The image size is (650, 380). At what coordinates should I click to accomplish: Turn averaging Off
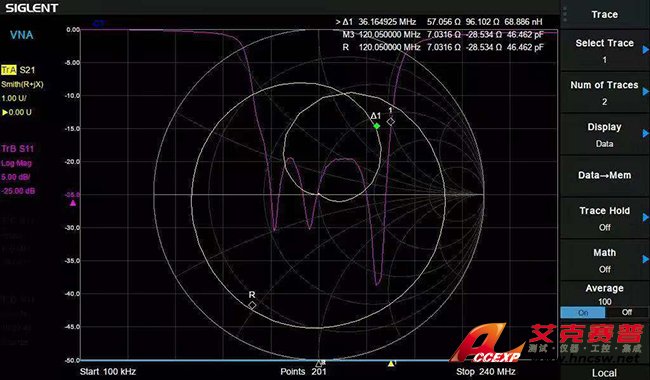[626, 312]
